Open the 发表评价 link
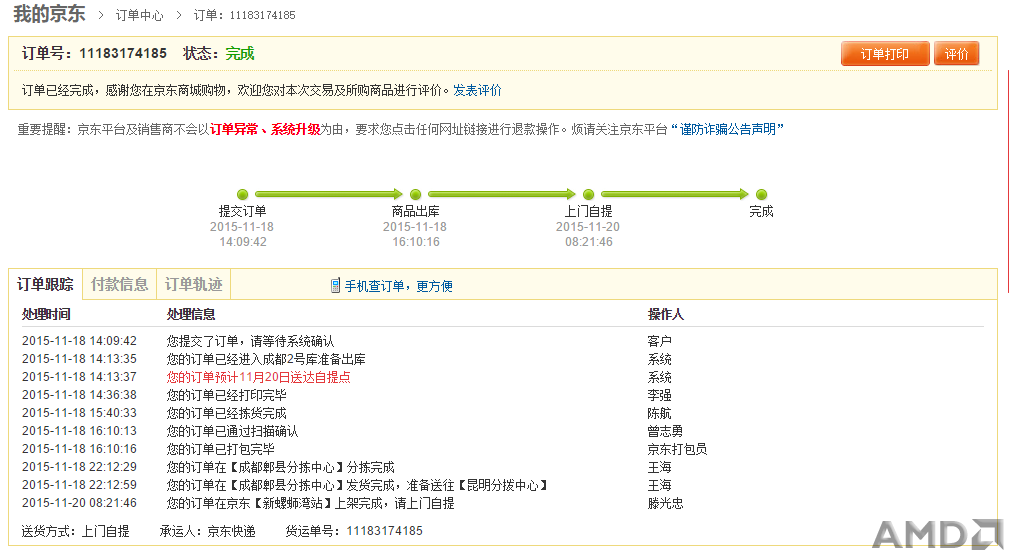This screenshot has height=555, width=1009. (x=477, y=90)
